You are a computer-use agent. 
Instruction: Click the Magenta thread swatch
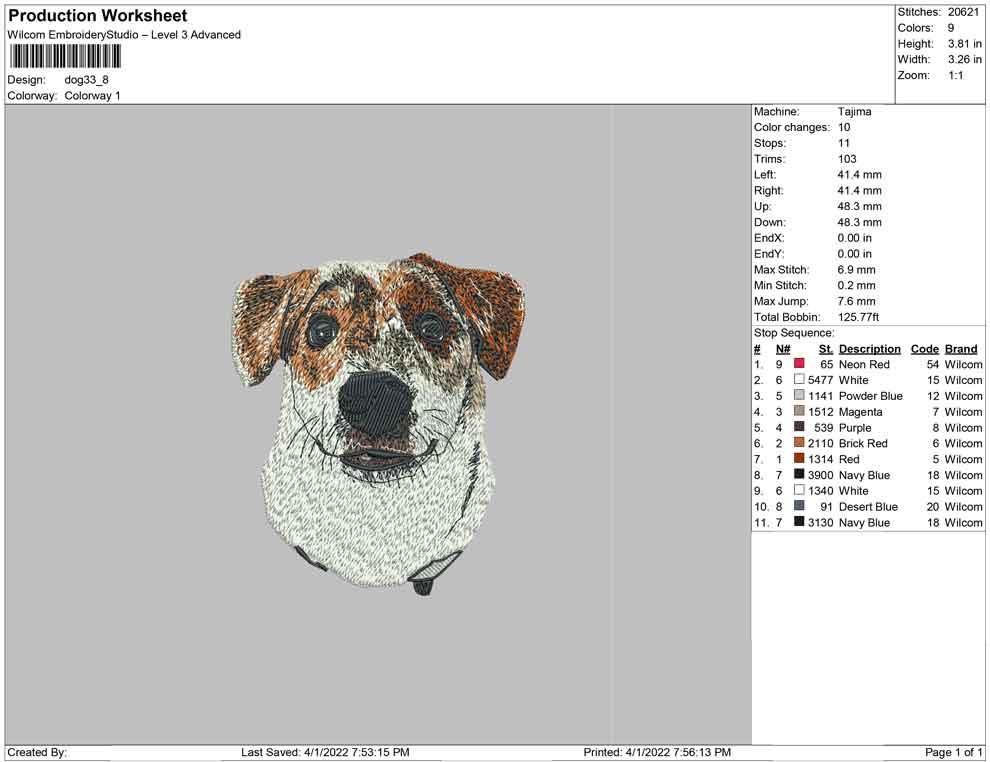pos(799,412)
